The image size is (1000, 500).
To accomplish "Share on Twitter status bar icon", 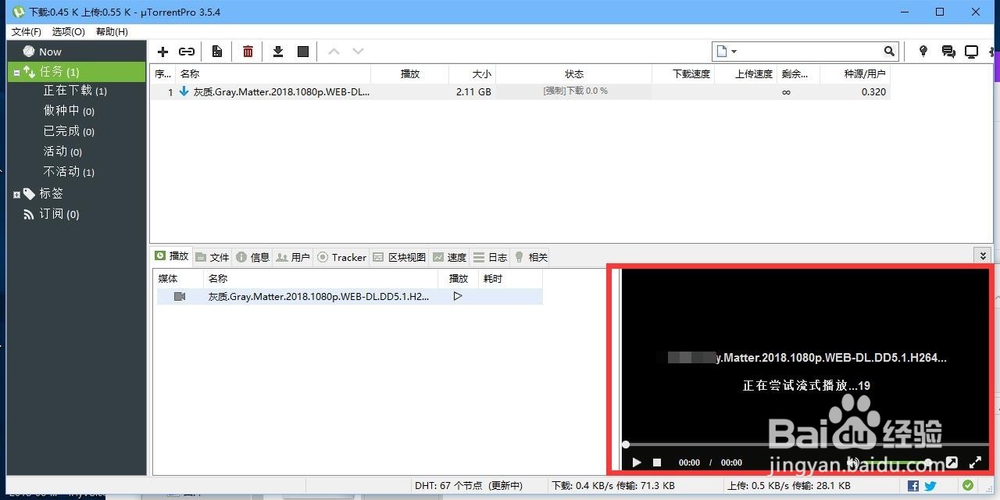I will pyautogui.click(x=930, y=485).
